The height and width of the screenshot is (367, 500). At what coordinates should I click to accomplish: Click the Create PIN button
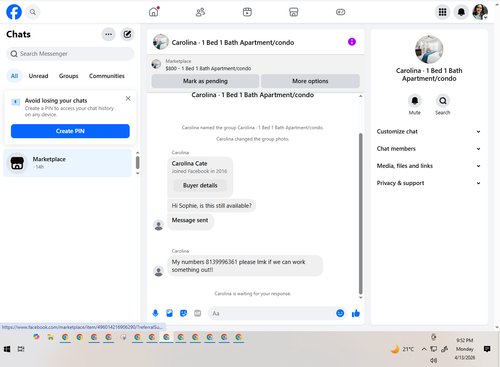pos(70,131)
